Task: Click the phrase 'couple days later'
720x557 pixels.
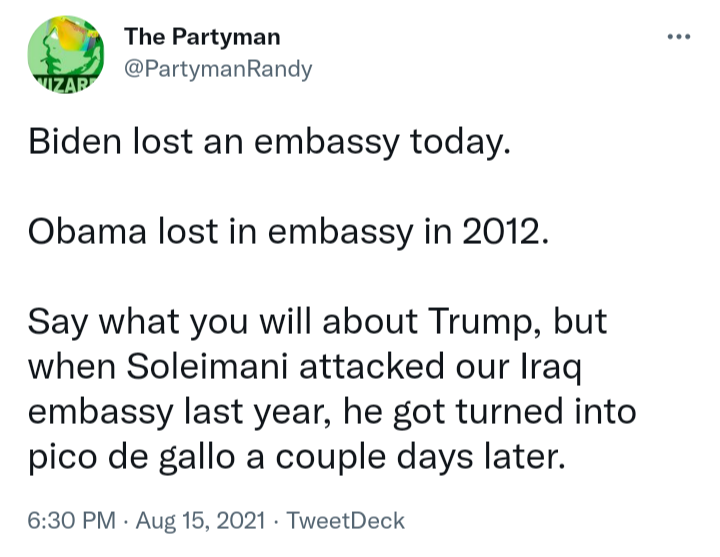Action: click(420, 457)
